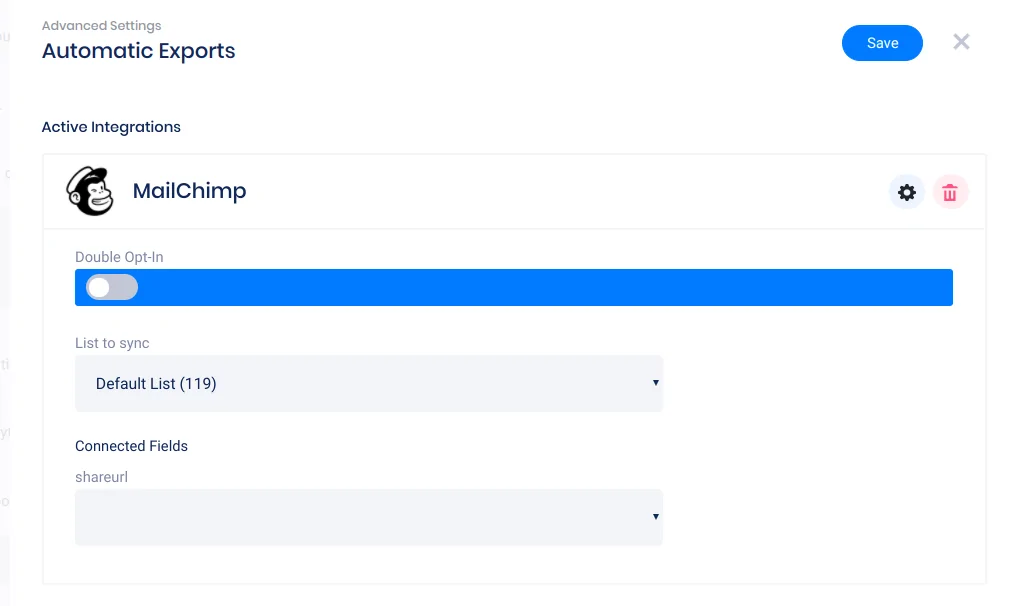
Task: Click the shareurl field label
Action: click(x=101, y=477)
